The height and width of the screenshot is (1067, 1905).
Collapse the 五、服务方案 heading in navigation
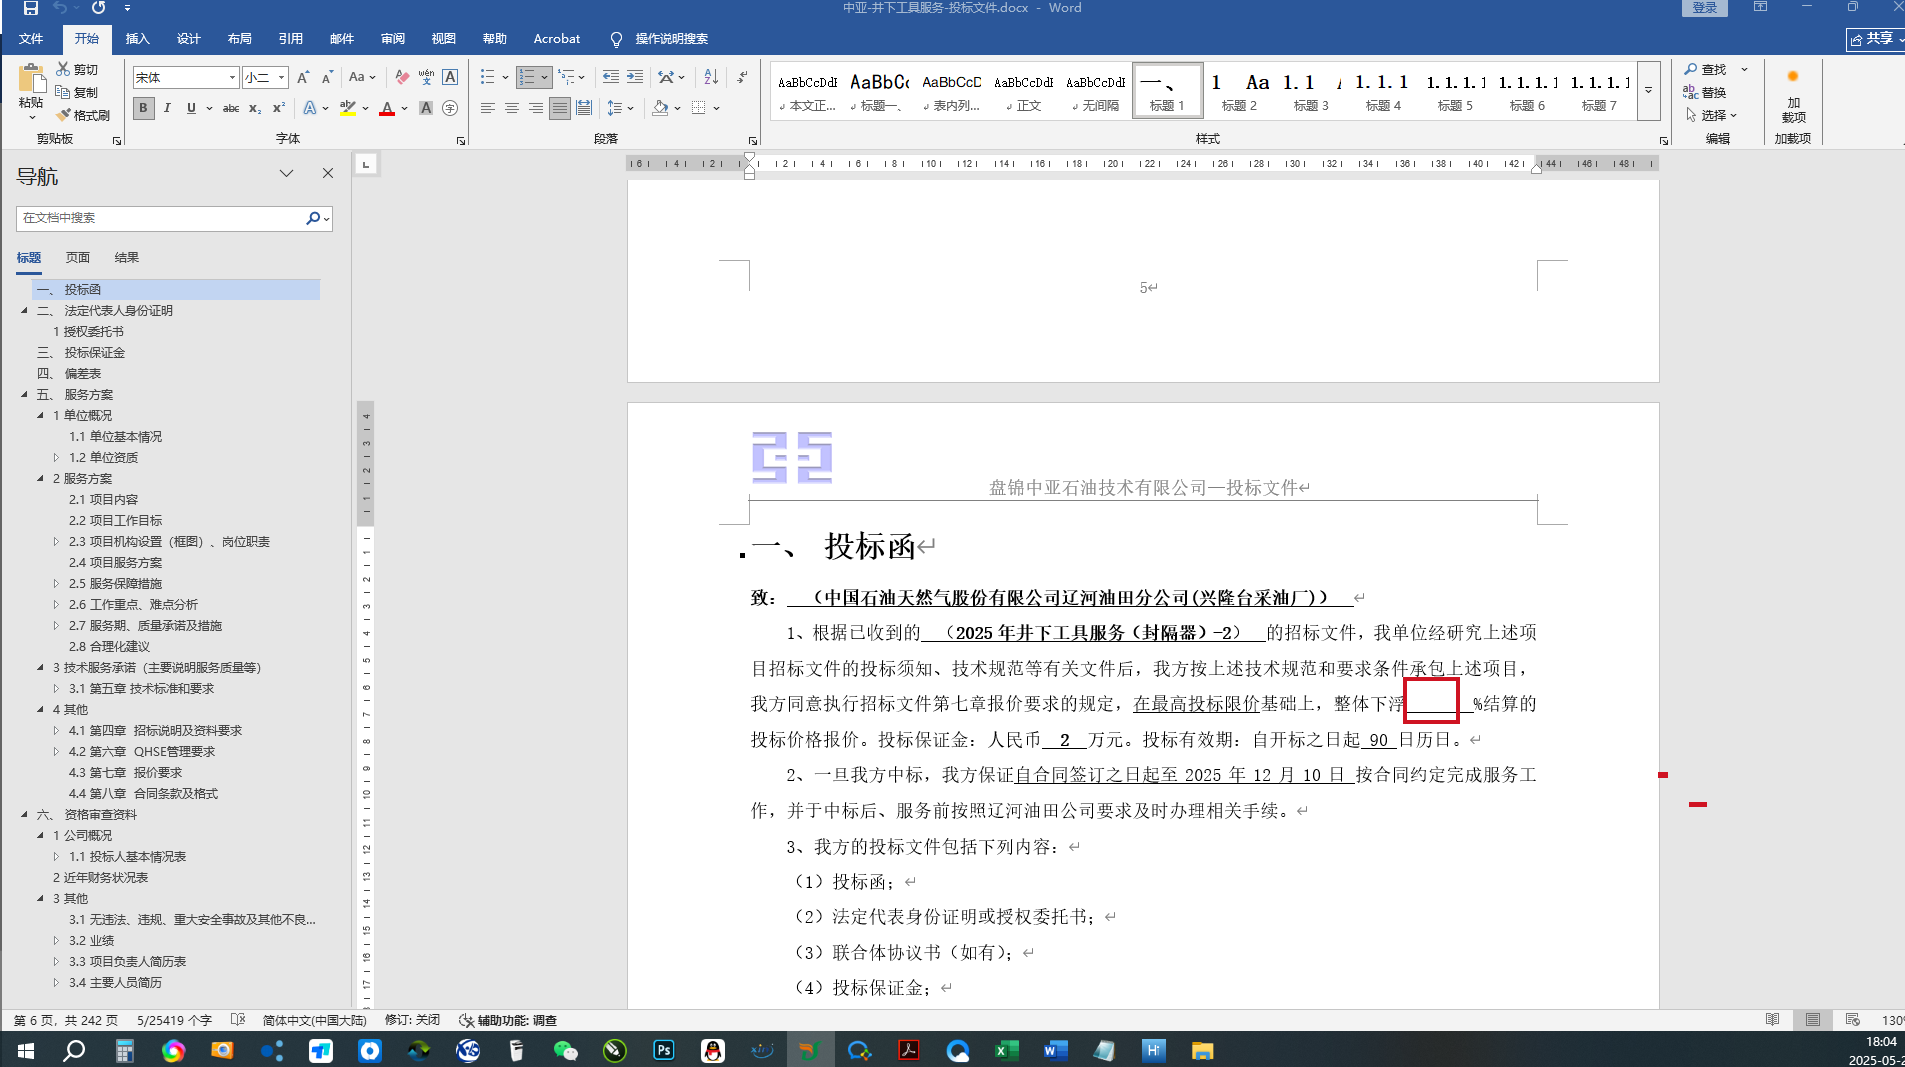click(x=25, y=394)
